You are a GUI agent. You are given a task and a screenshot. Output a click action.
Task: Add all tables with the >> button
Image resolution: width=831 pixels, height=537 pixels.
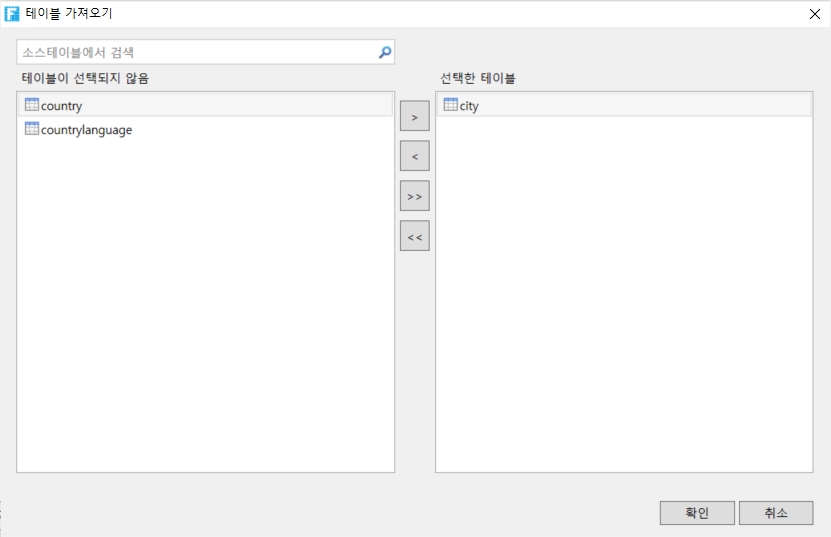pos(414,196)
